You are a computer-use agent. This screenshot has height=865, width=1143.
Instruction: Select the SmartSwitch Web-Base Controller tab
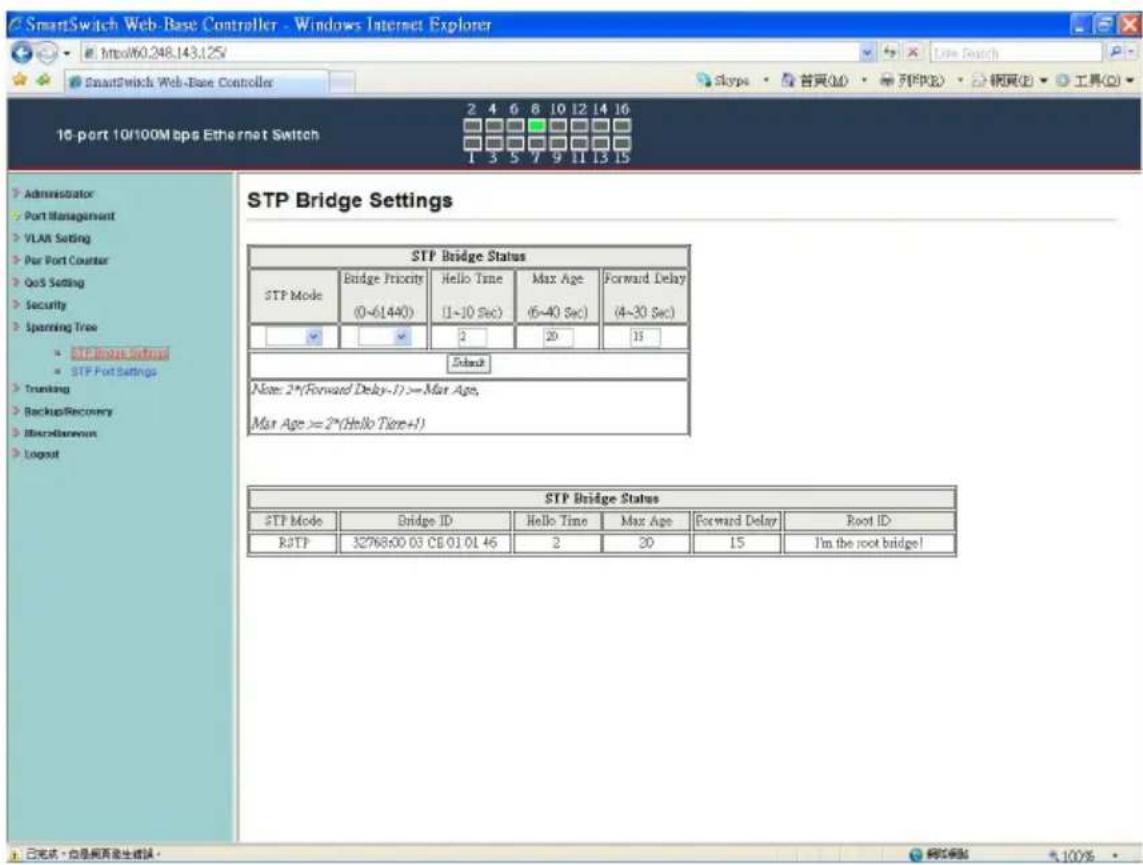pos(195,82)
